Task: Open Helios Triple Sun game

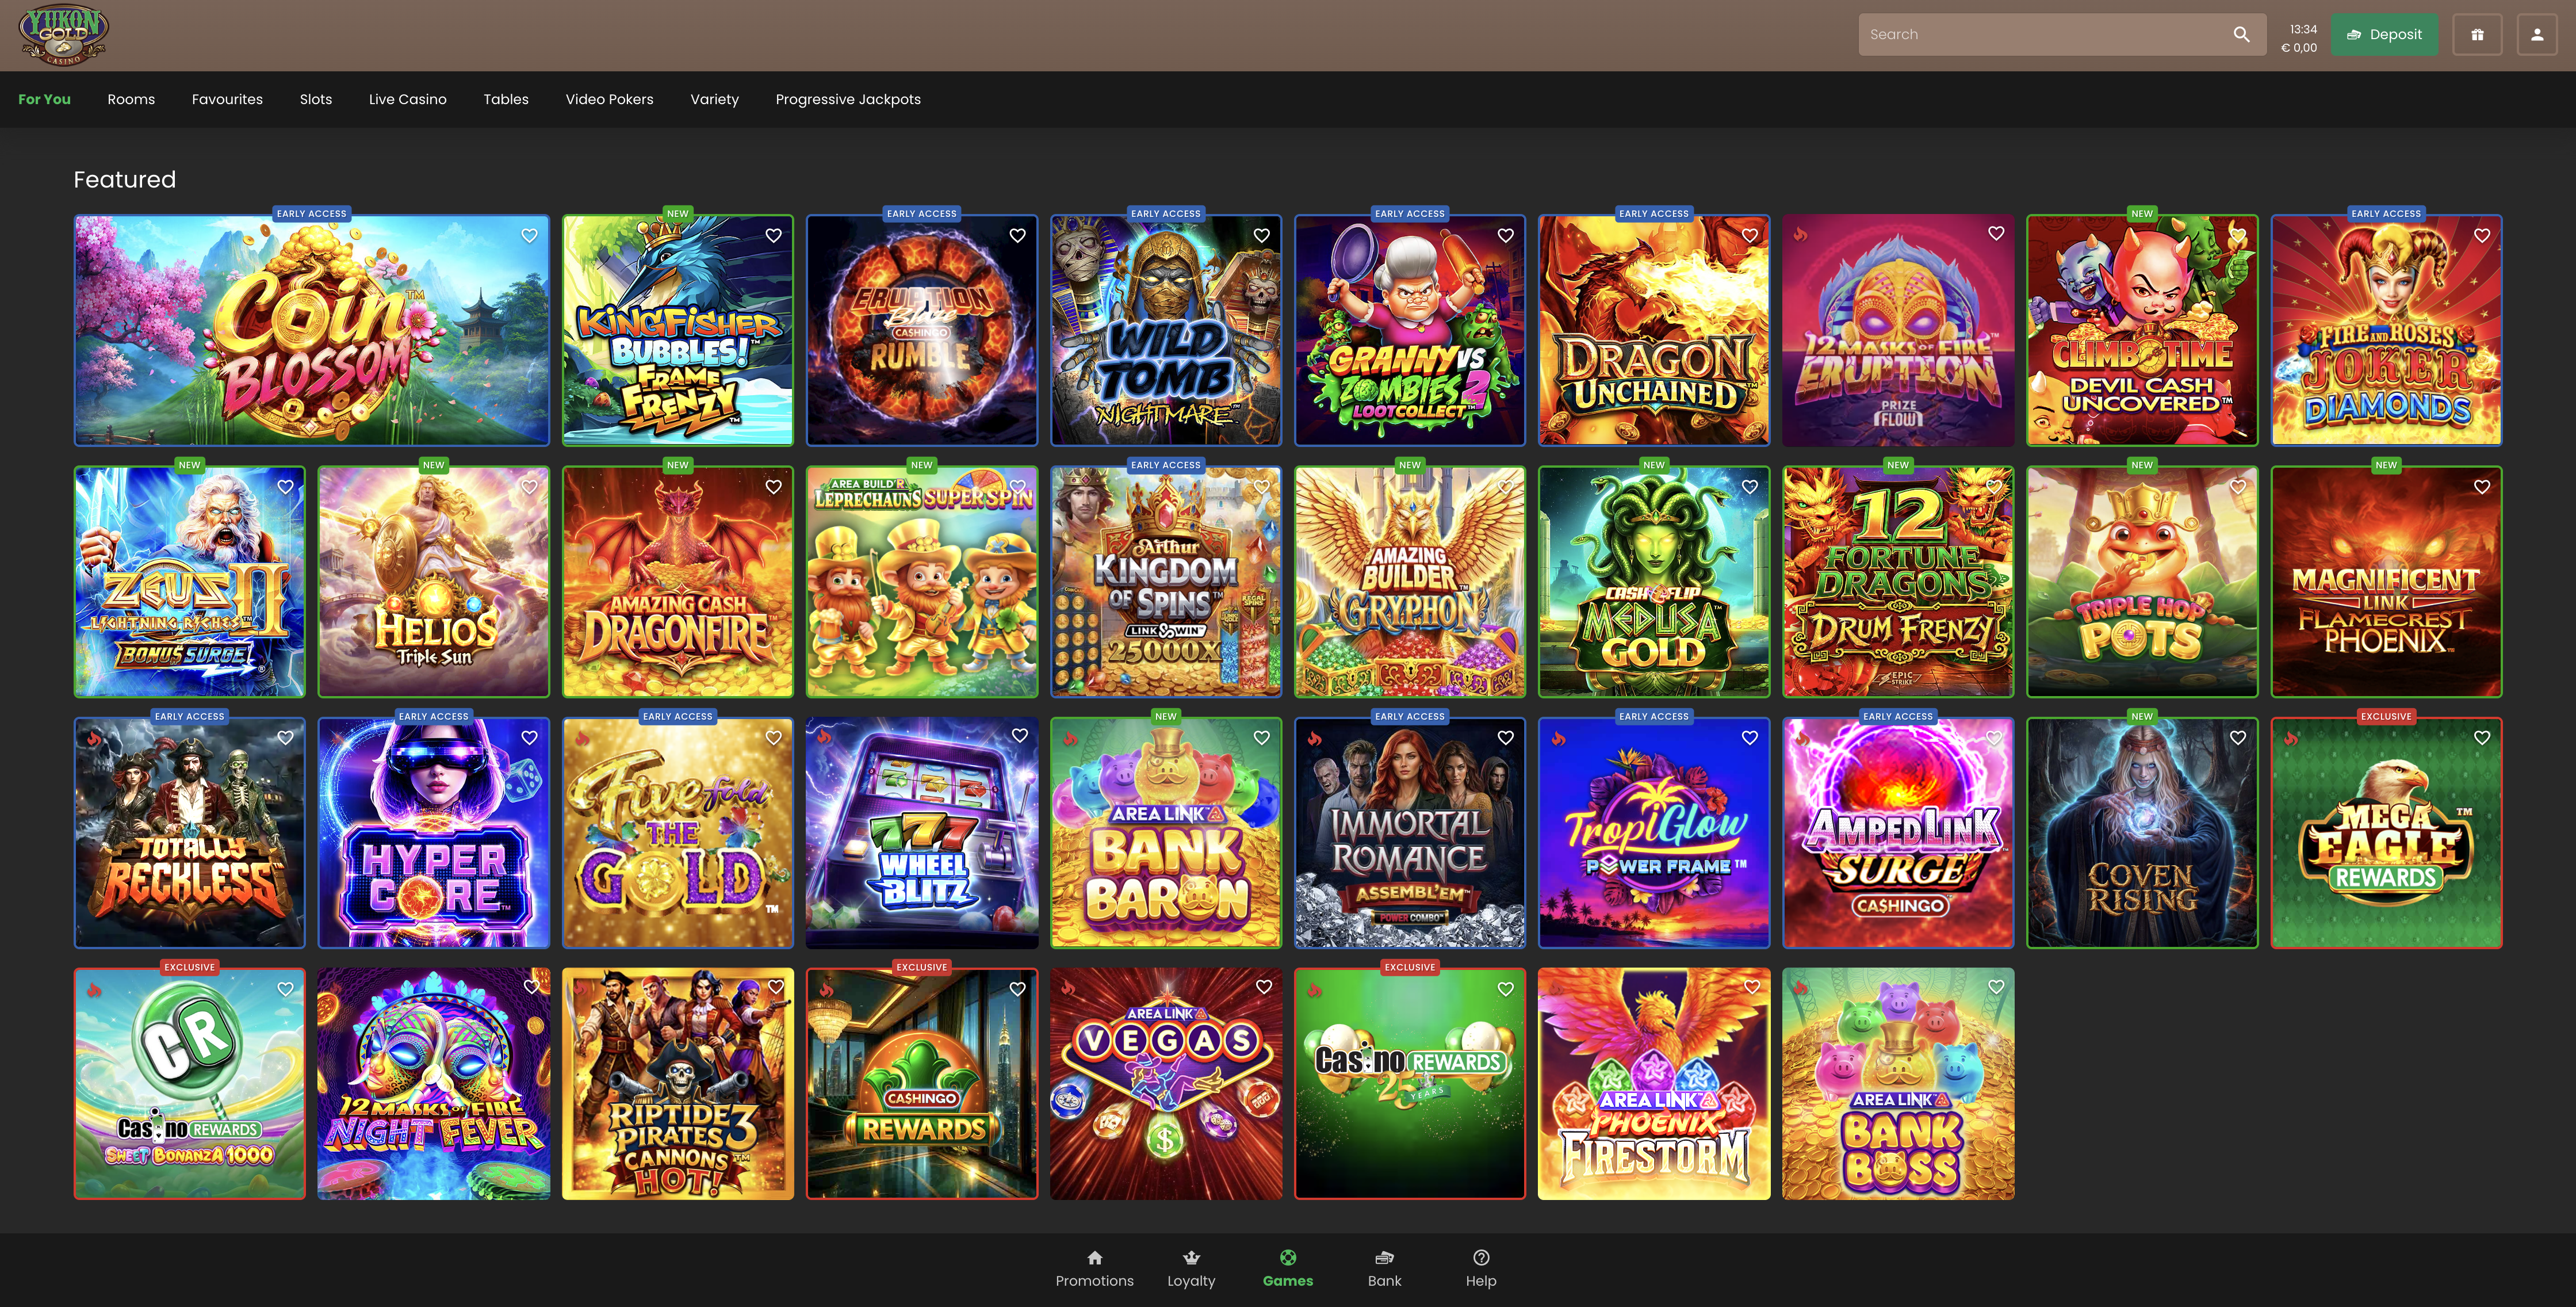Action: [x=433, y=581]
